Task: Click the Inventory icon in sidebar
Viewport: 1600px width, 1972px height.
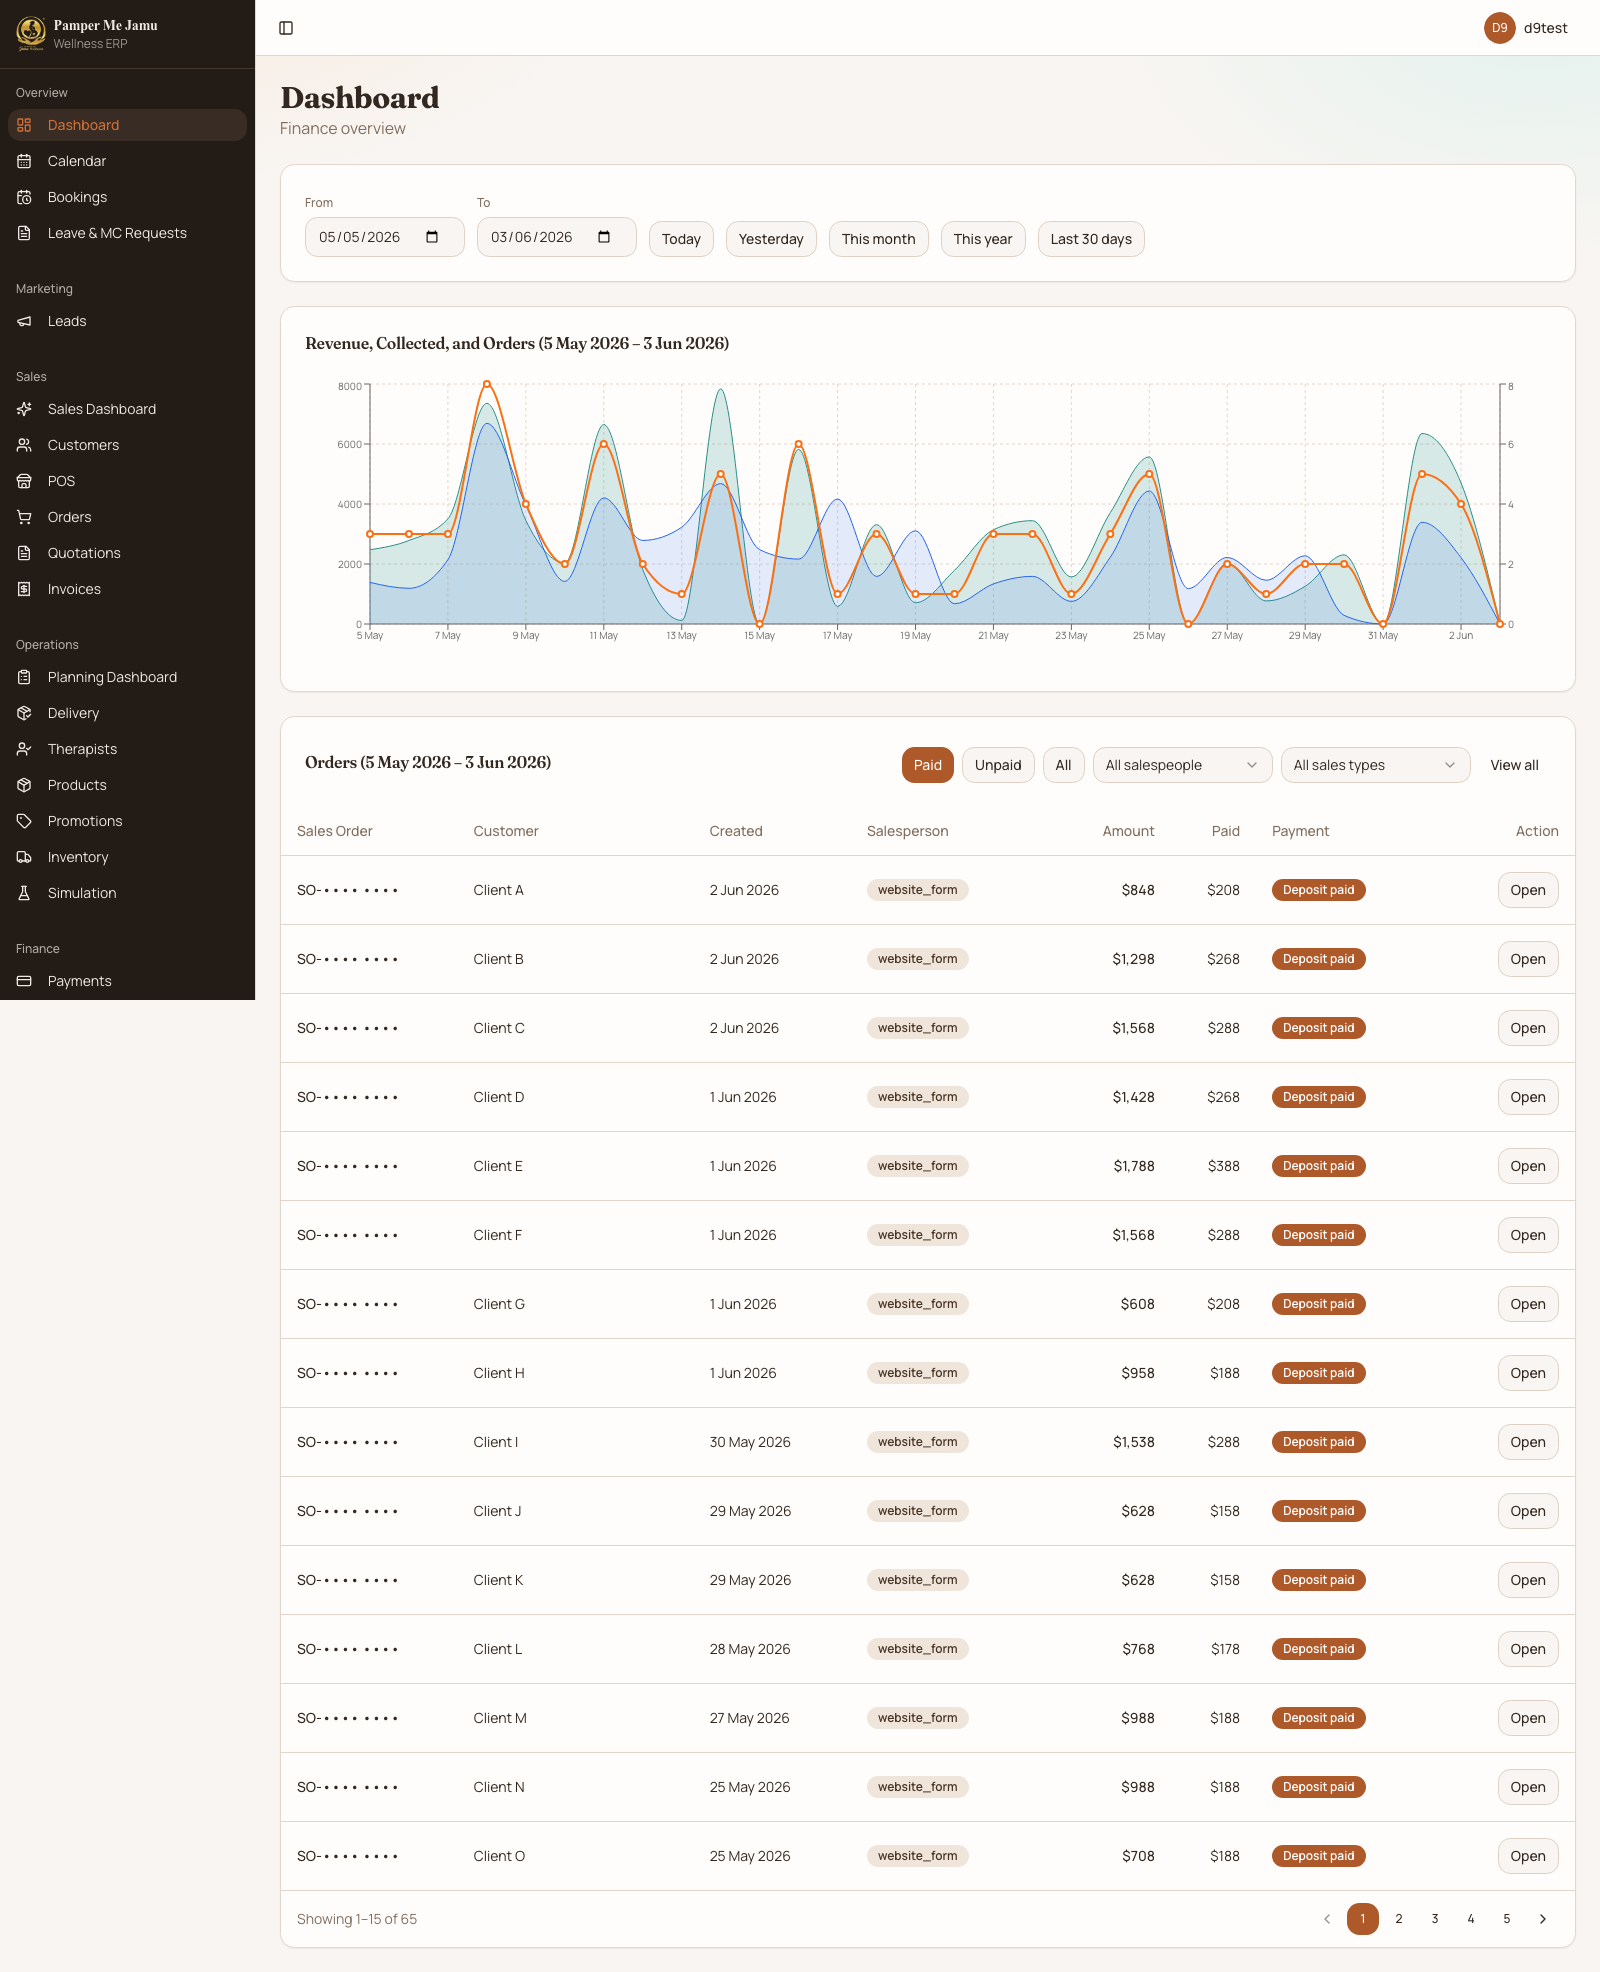Action: click(24, 857)
